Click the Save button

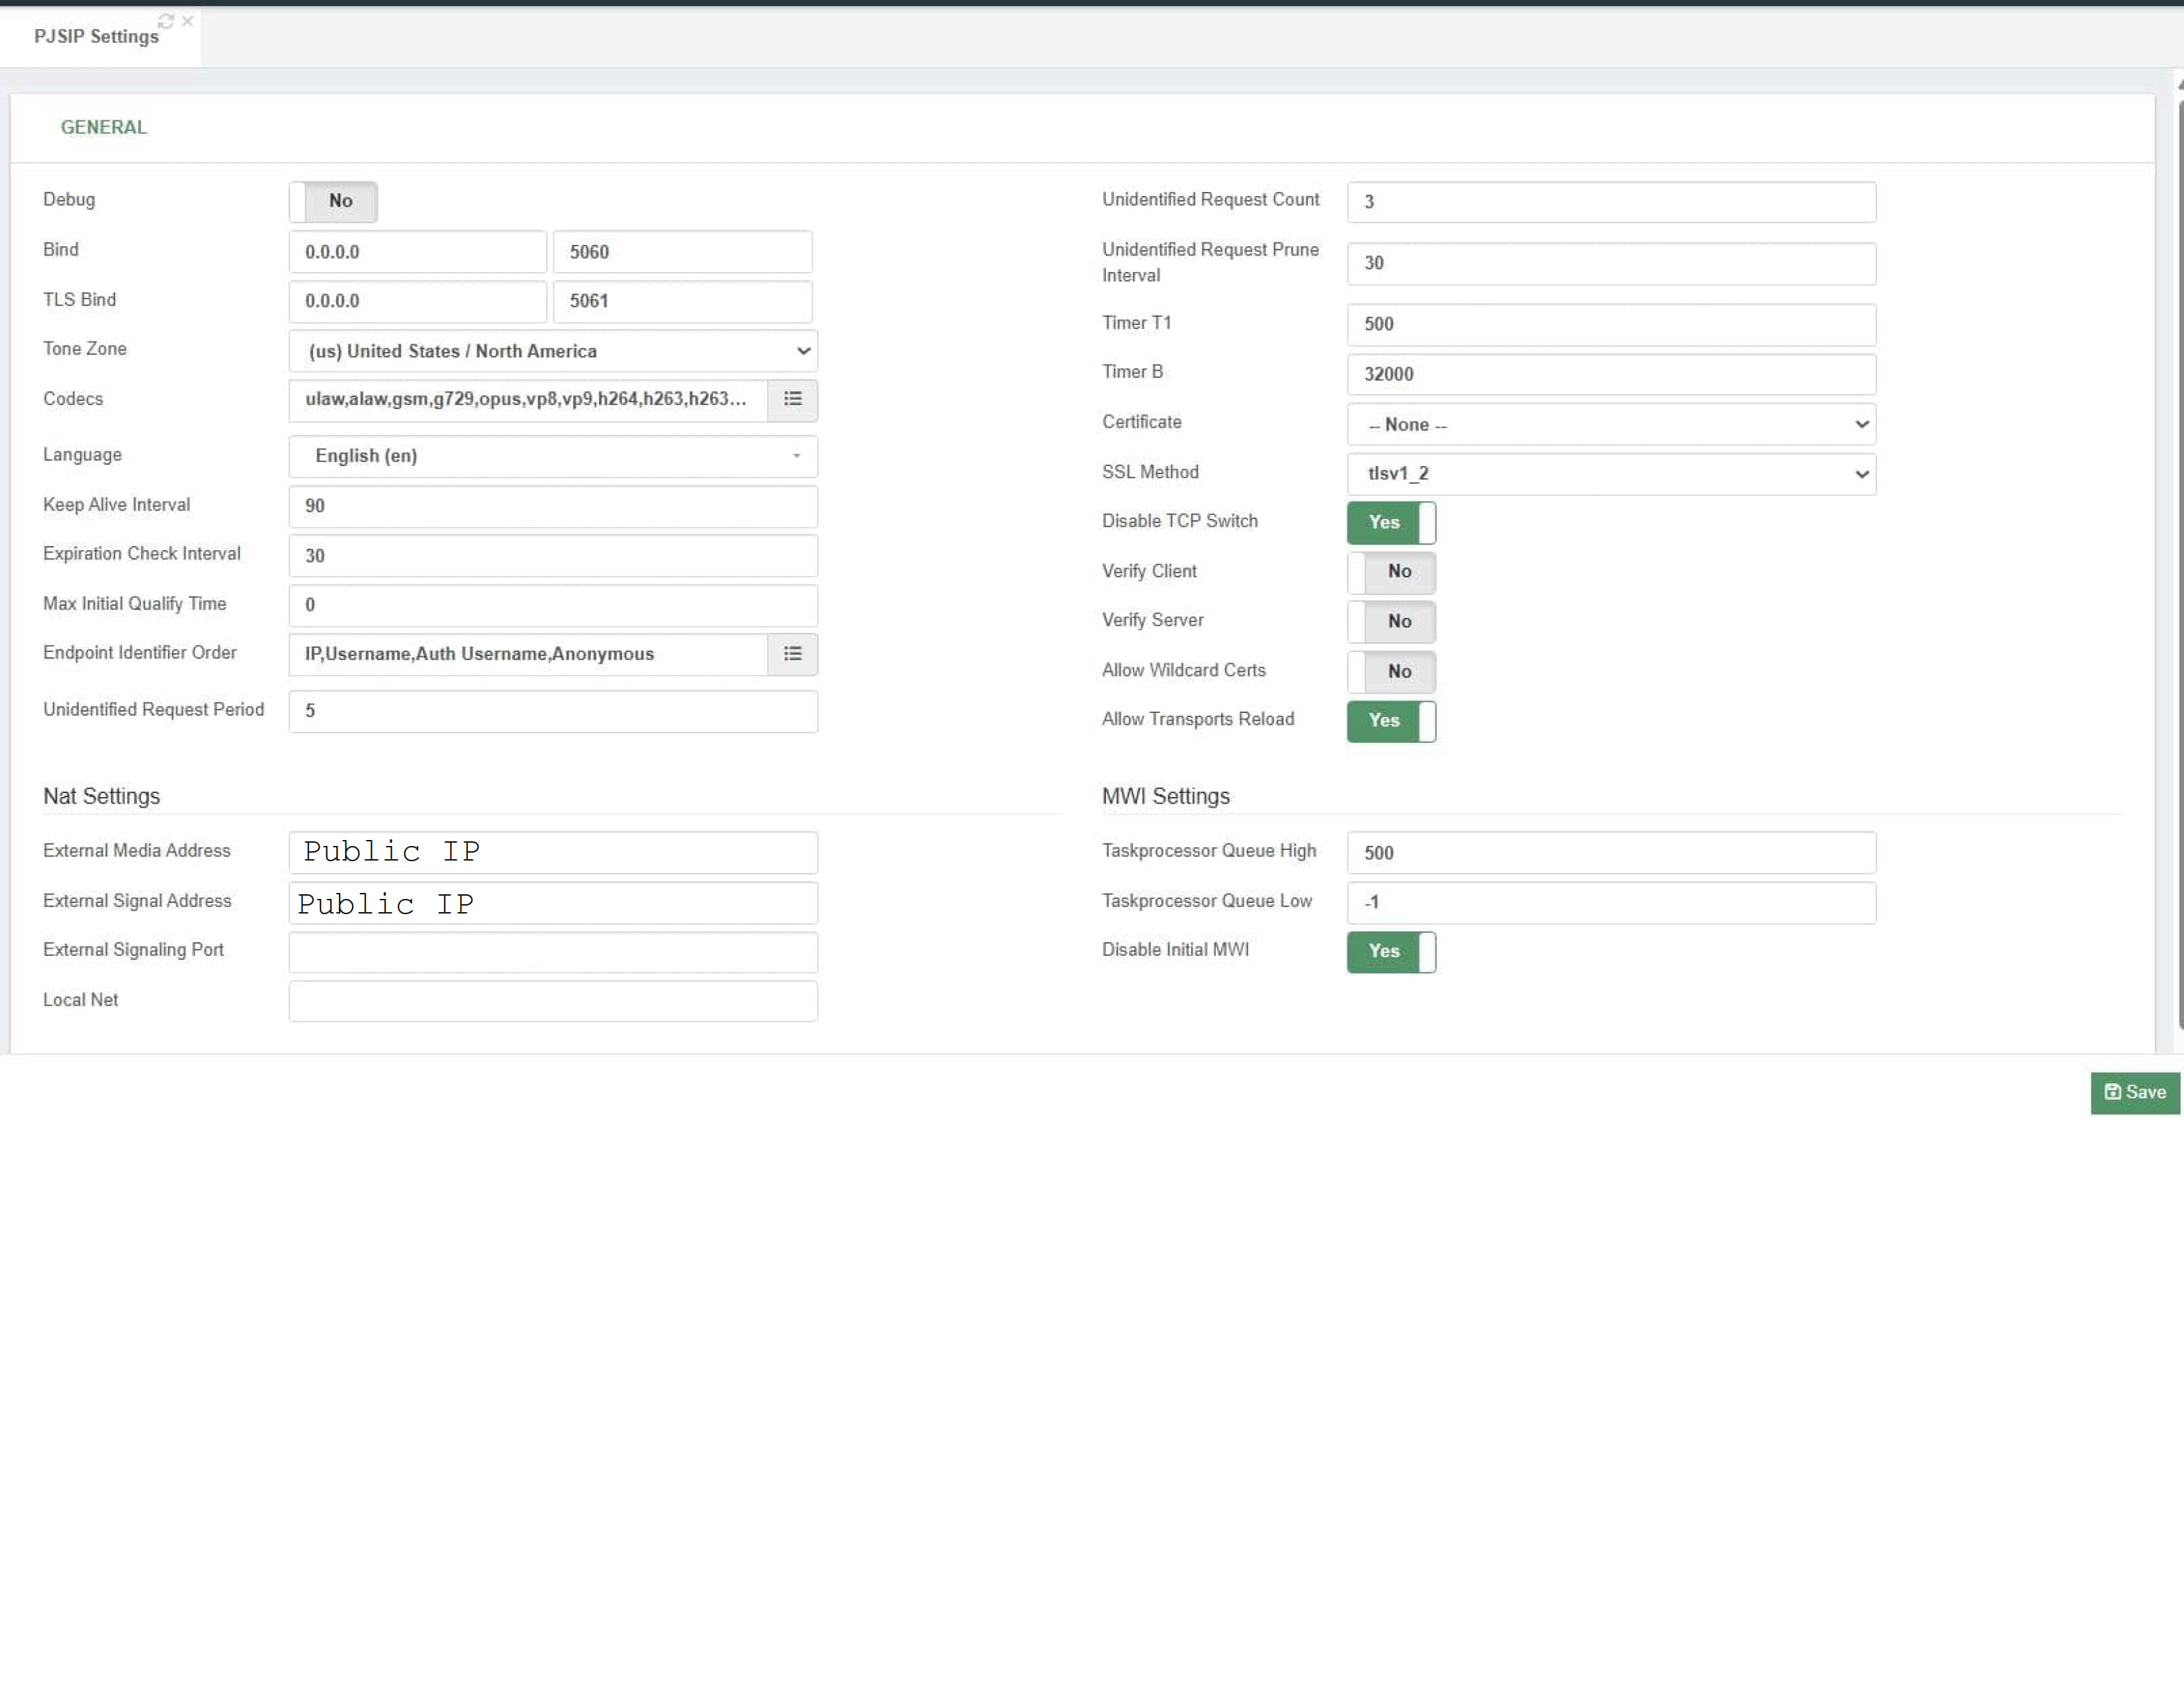click(2135, 1093)
